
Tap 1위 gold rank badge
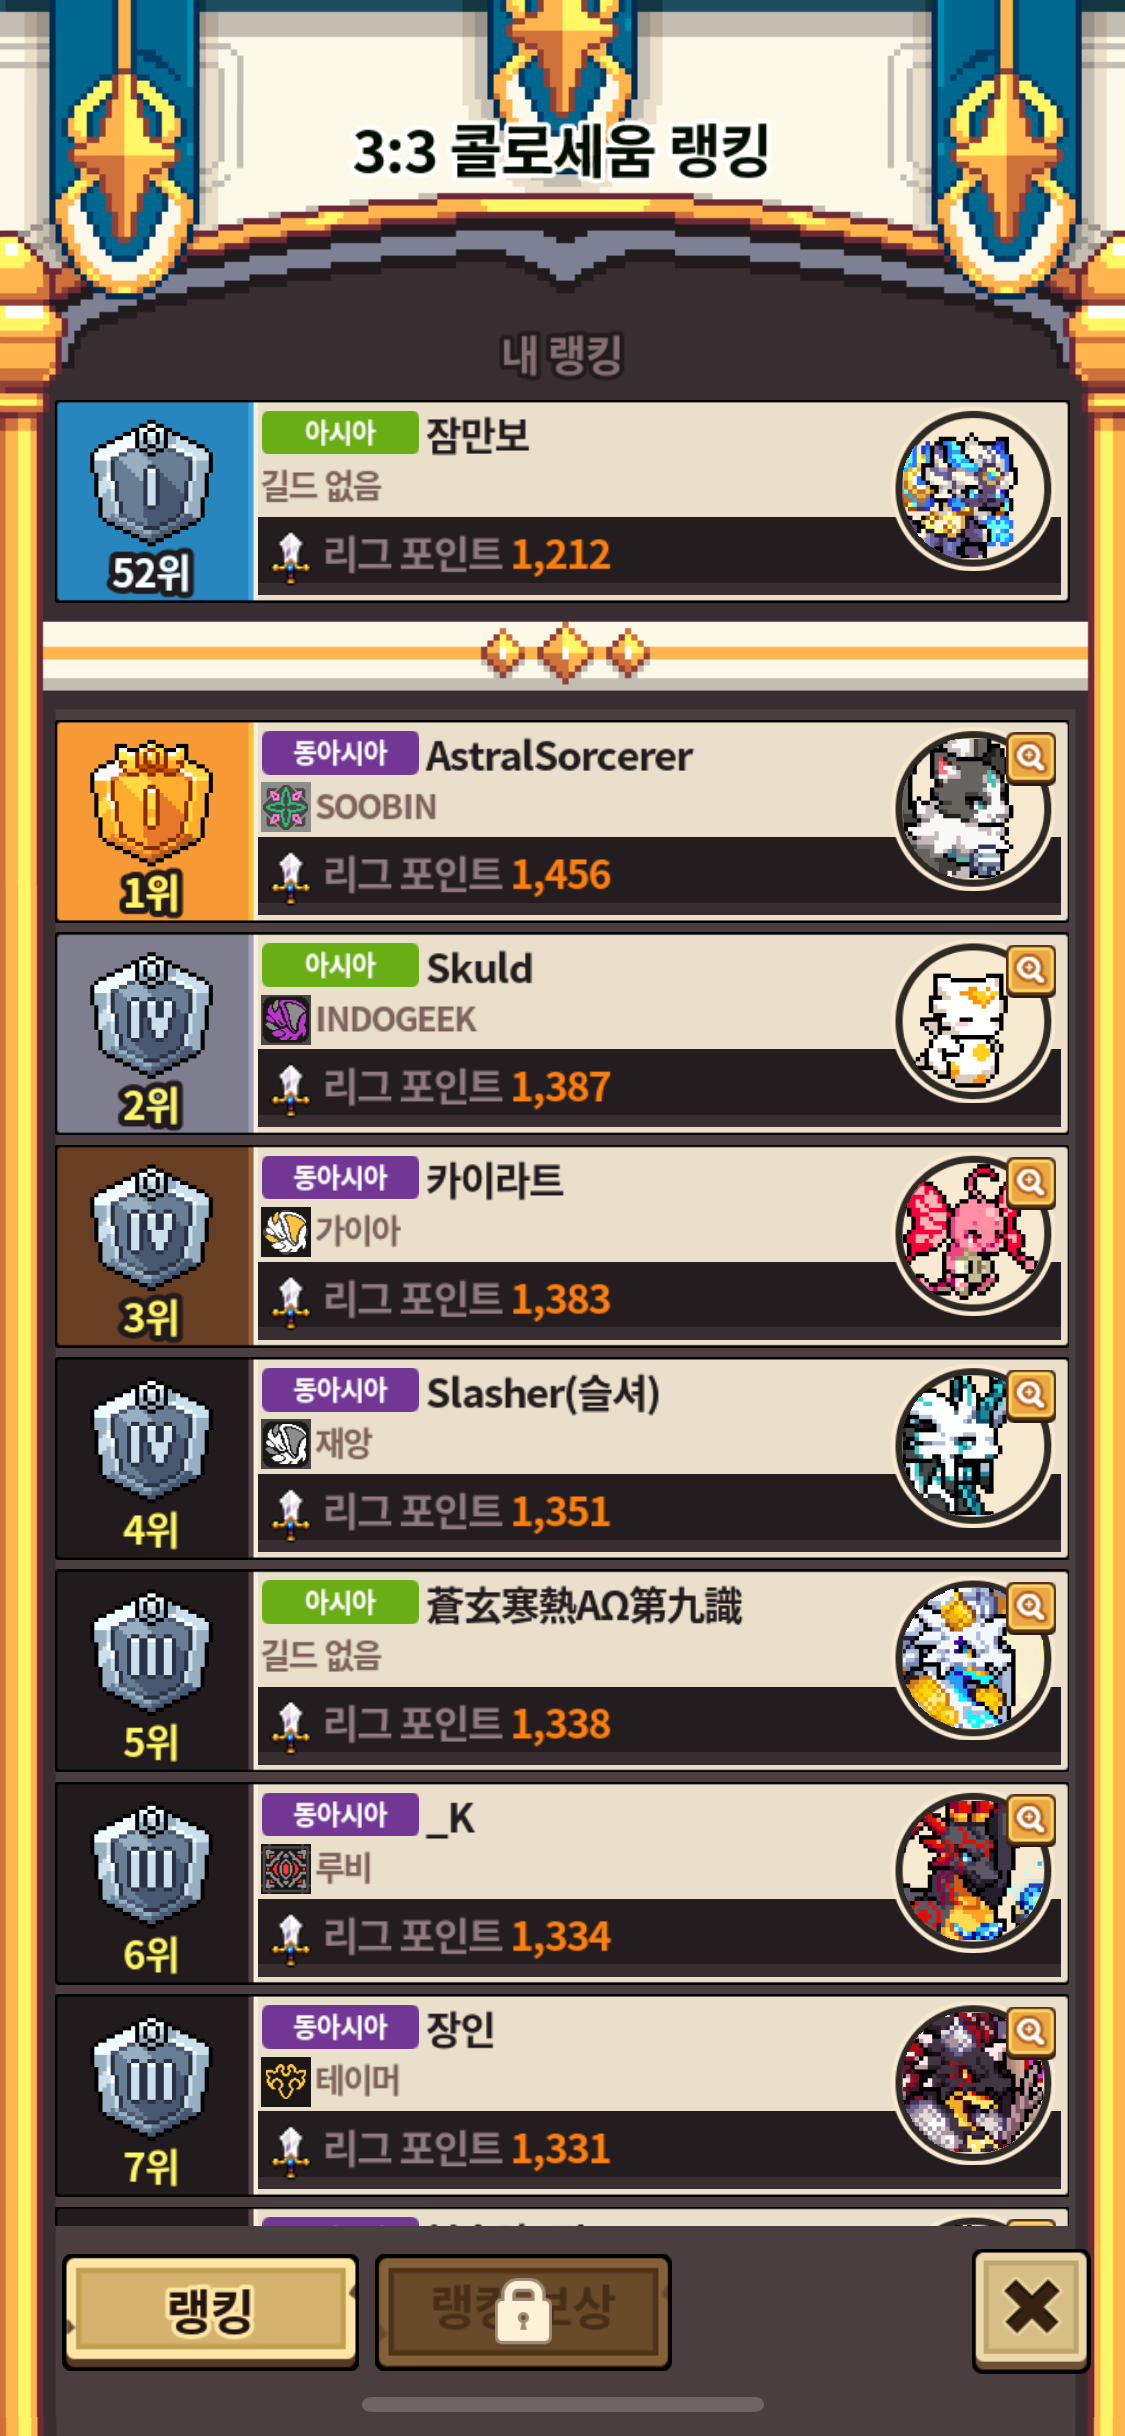point(151,803)
